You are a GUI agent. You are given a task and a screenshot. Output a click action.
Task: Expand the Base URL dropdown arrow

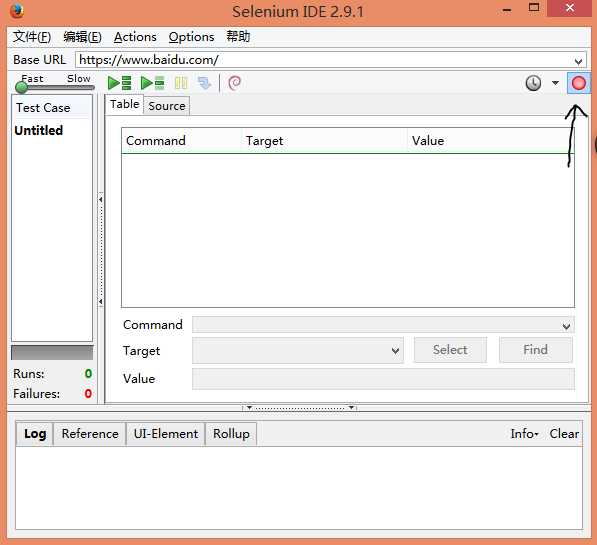tap(578, 61)
